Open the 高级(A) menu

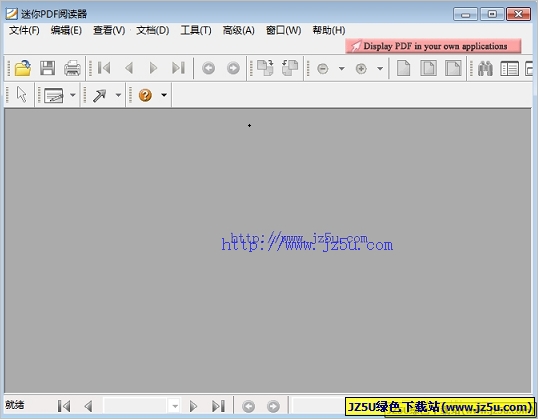pyautogui.click(x=238, y=31)
